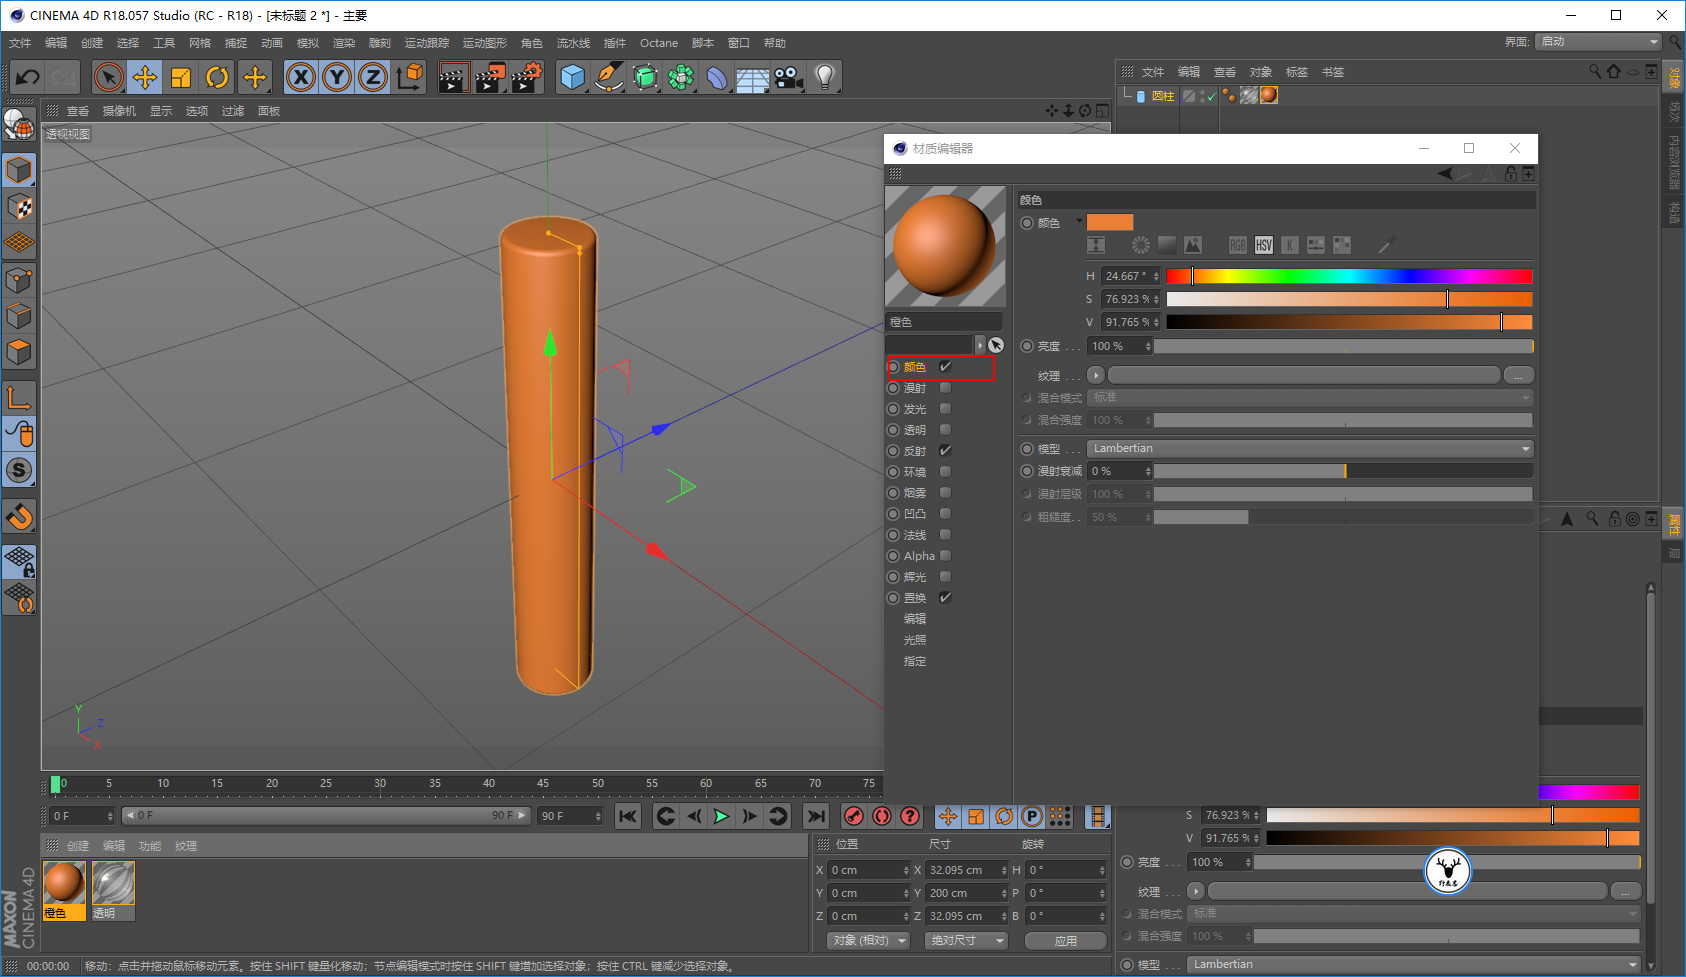Open the 对象 (相对) coordinate dropdown

pyautogui.click(x=869, y=941)
